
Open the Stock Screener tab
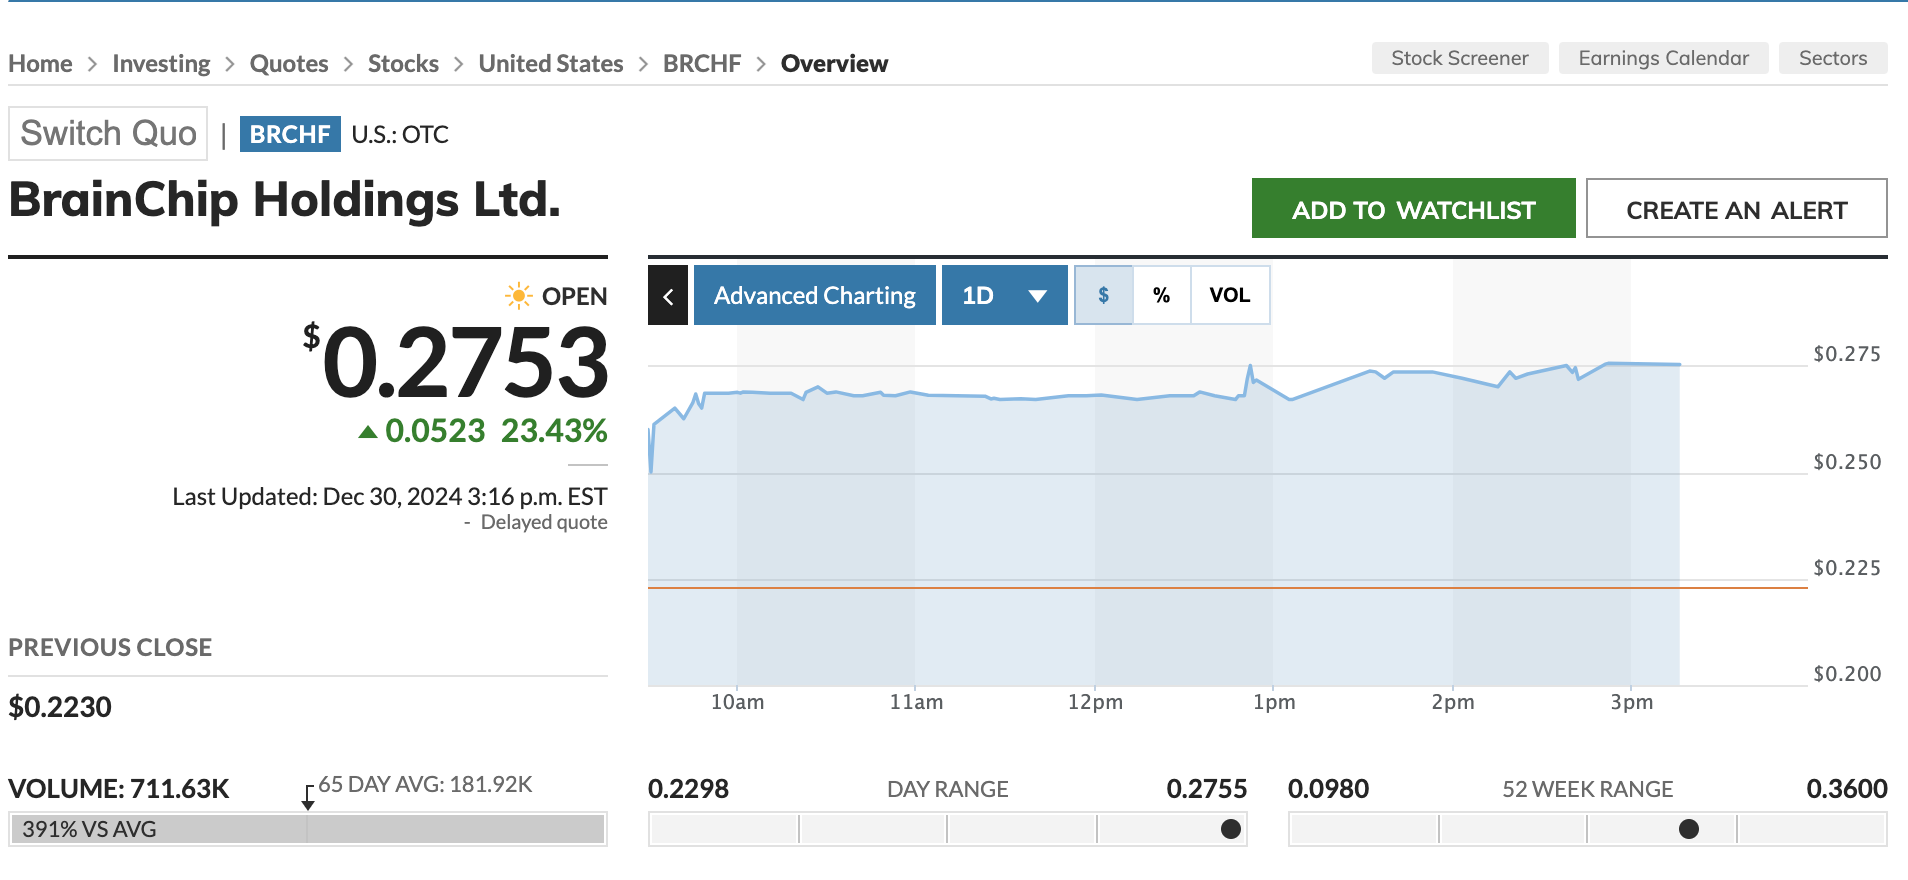click(1459, 58)
